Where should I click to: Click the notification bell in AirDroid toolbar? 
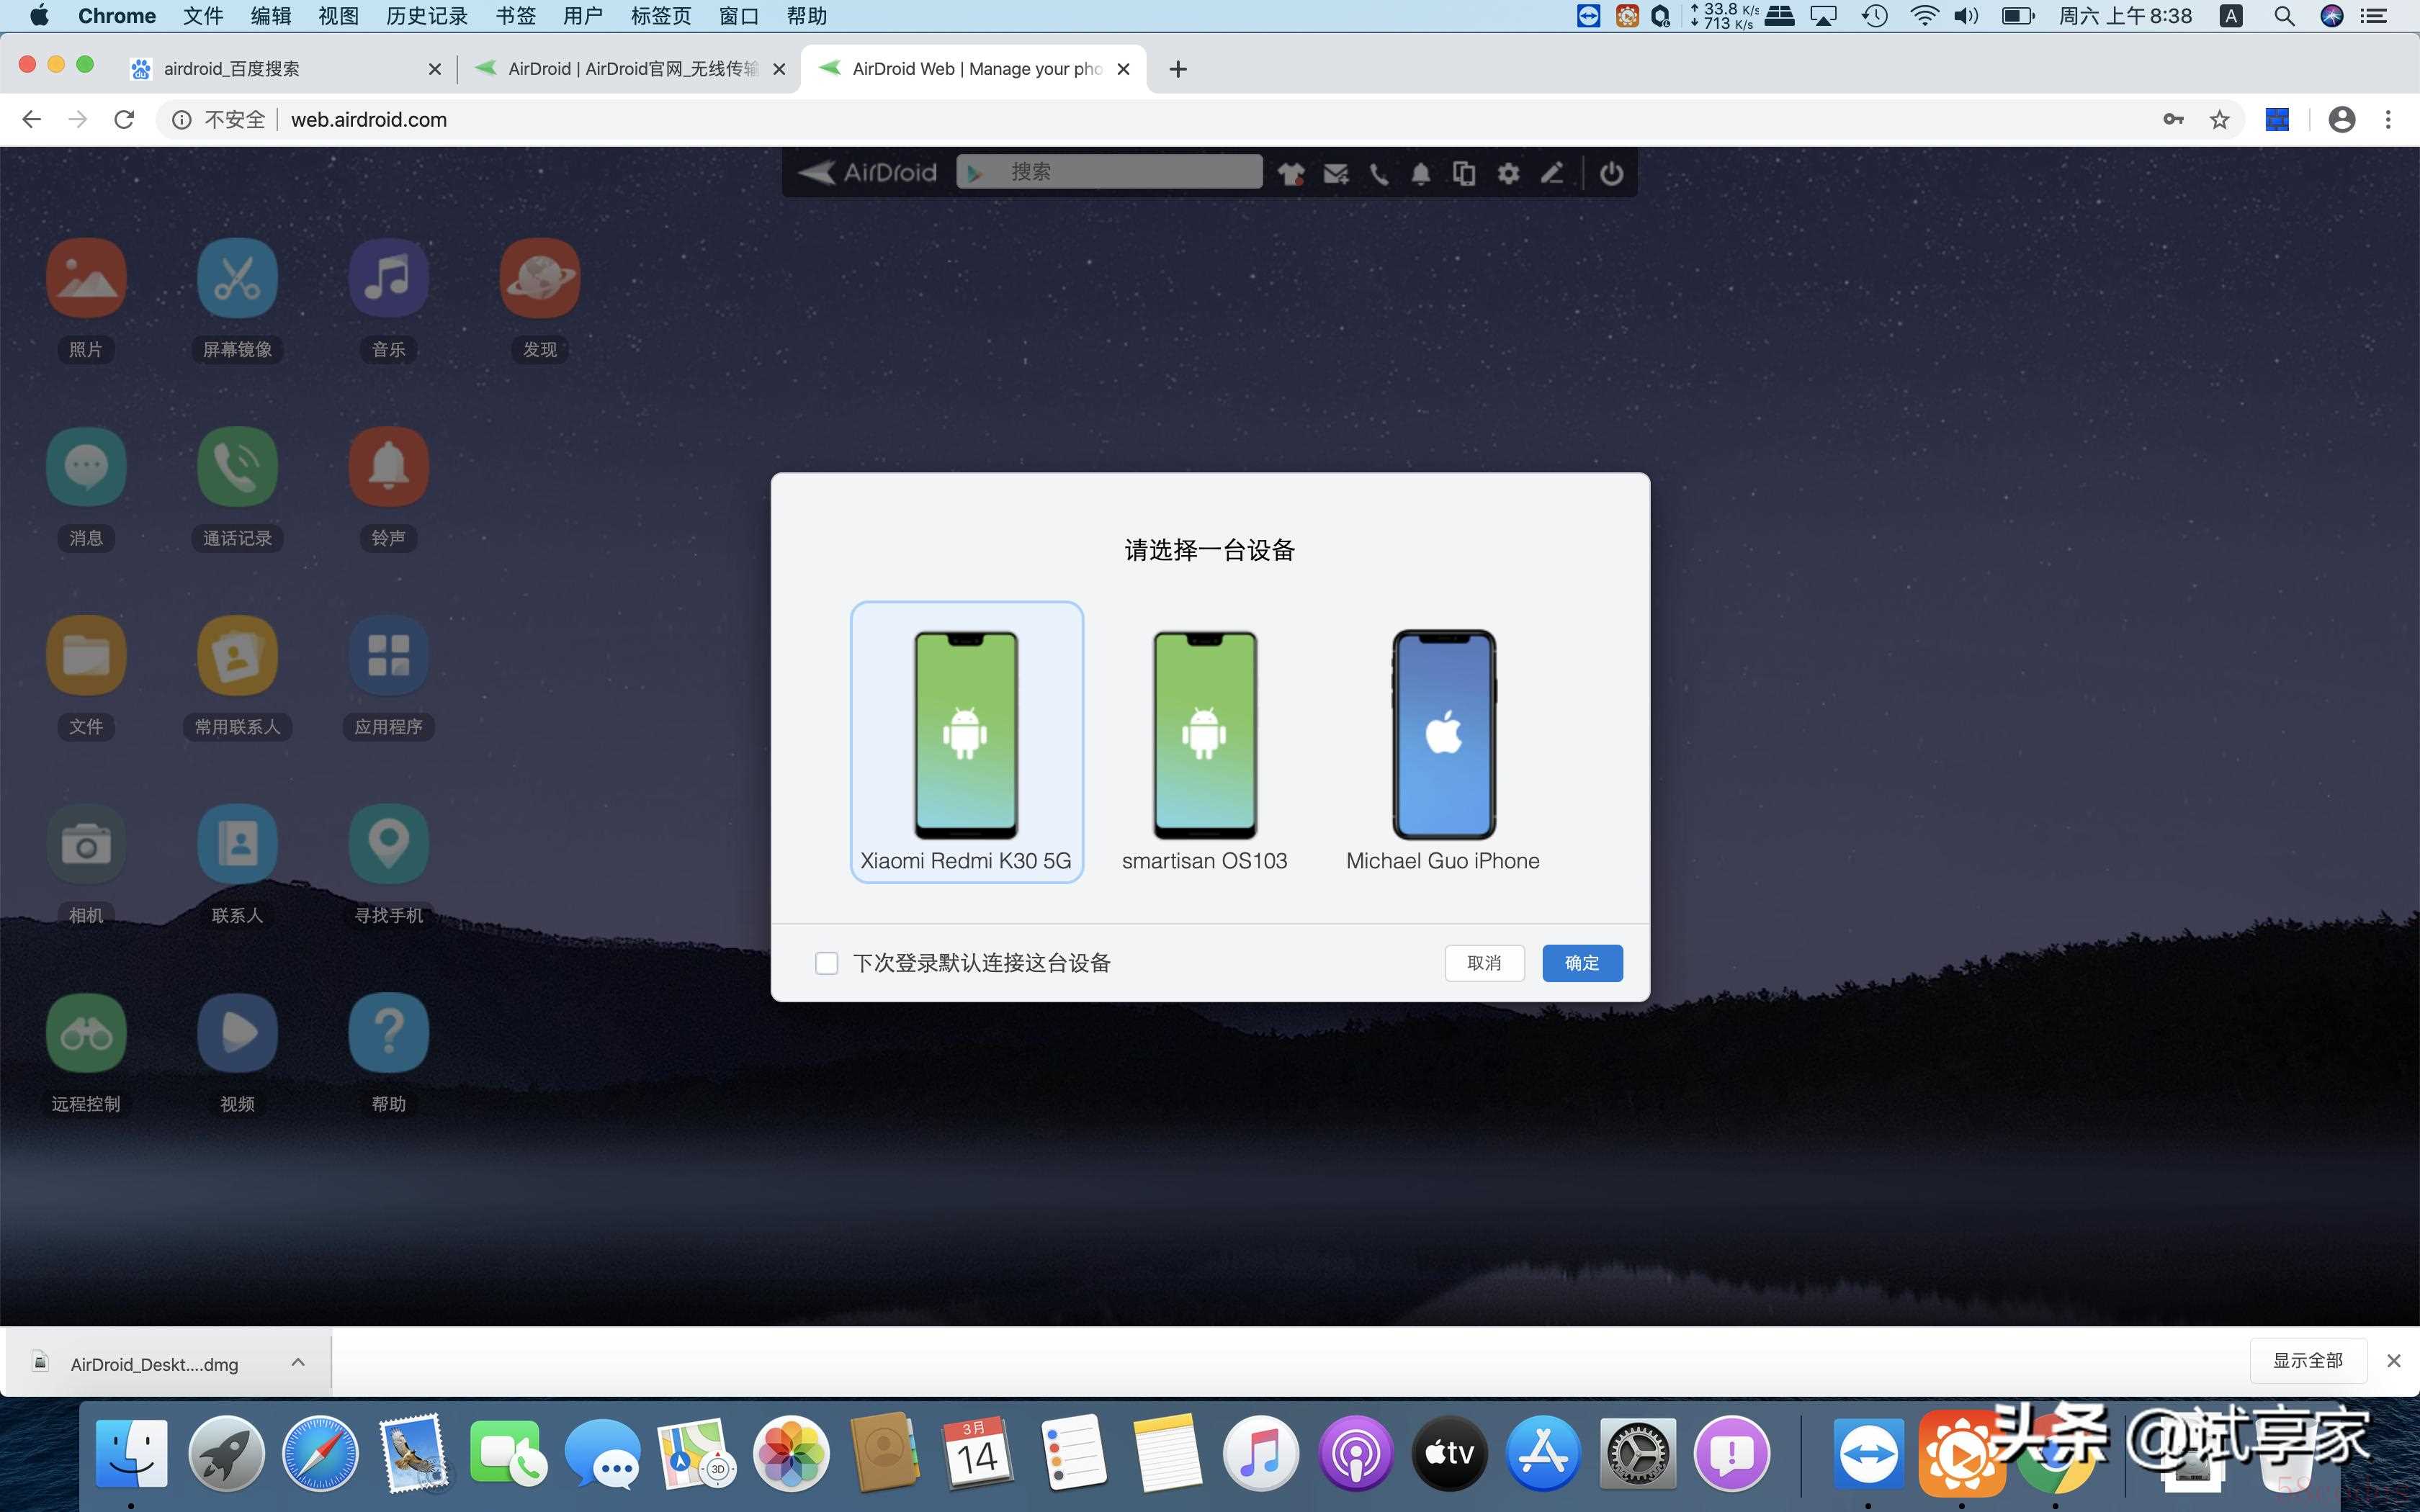pos(1420,173)
